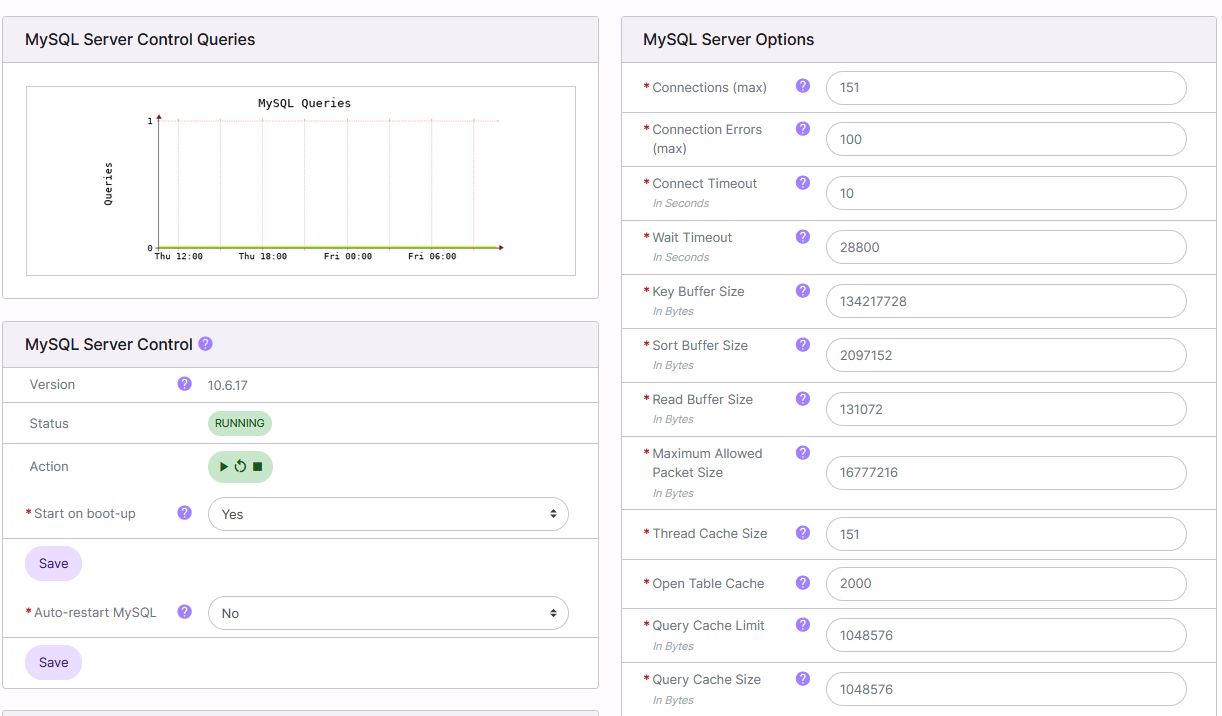This screenshot has width=1222, height=716.
Task: Click the Connect Timeout input field
Action: 1006,193
